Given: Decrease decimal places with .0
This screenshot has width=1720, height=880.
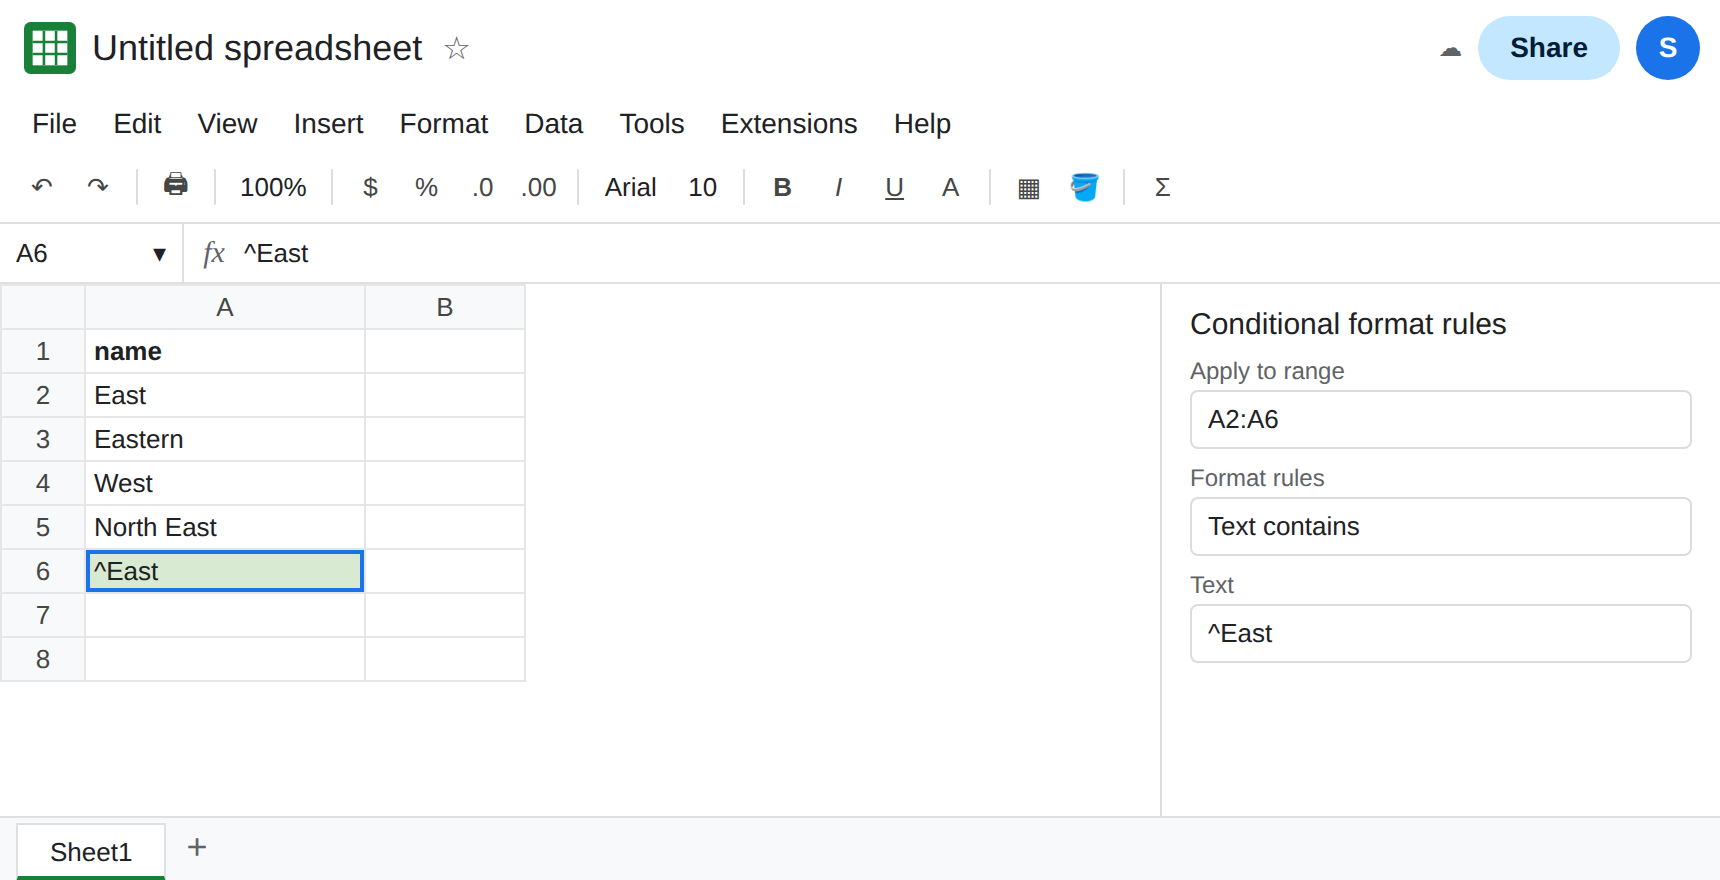Looking at the screenshot, I should 482,187.
